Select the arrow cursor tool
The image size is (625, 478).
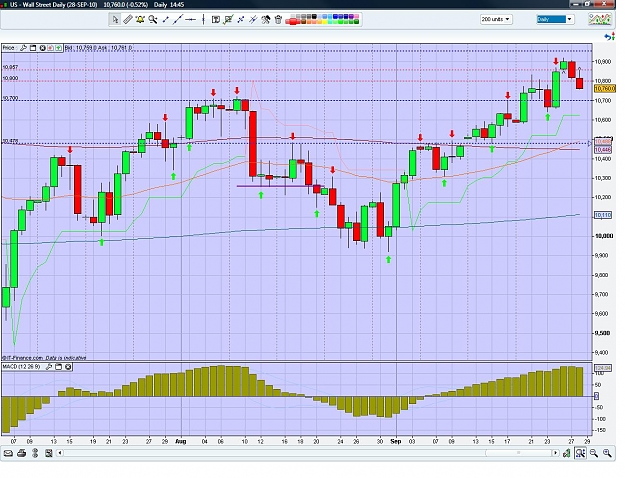point(115,19)
